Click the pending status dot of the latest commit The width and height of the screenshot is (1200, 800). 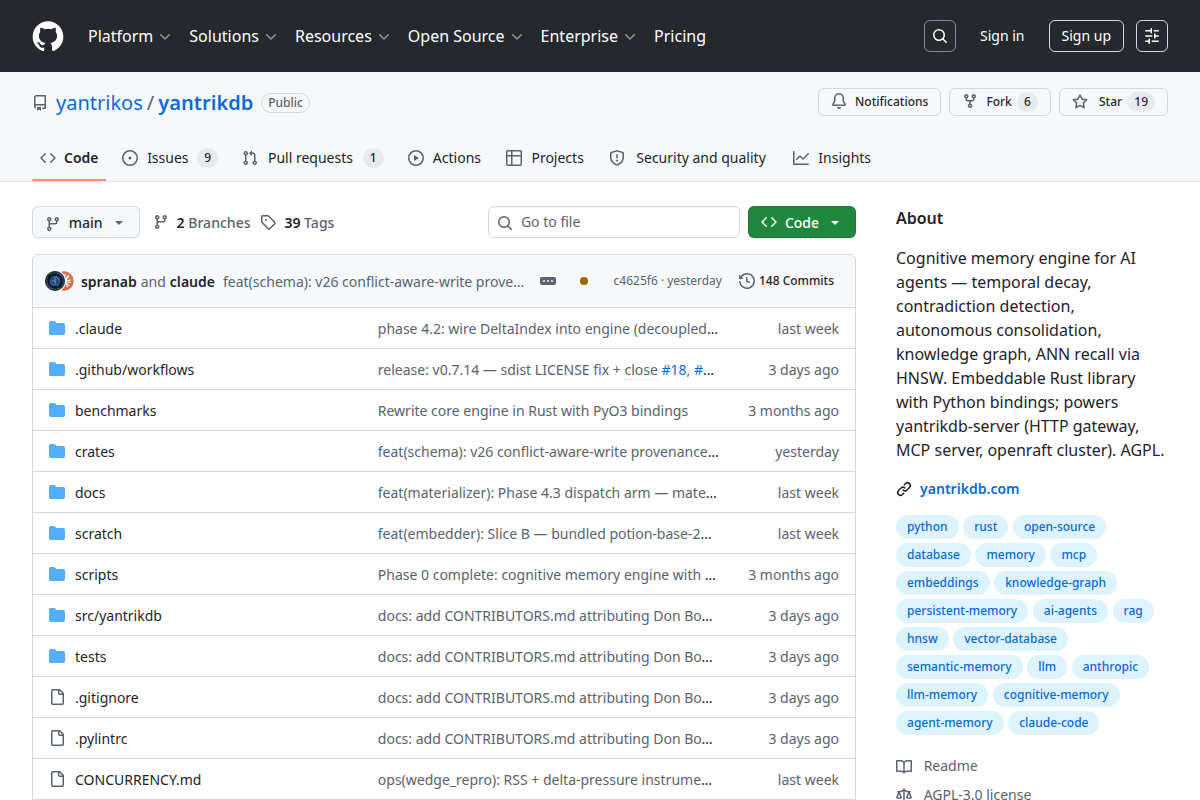click(584, 281)
